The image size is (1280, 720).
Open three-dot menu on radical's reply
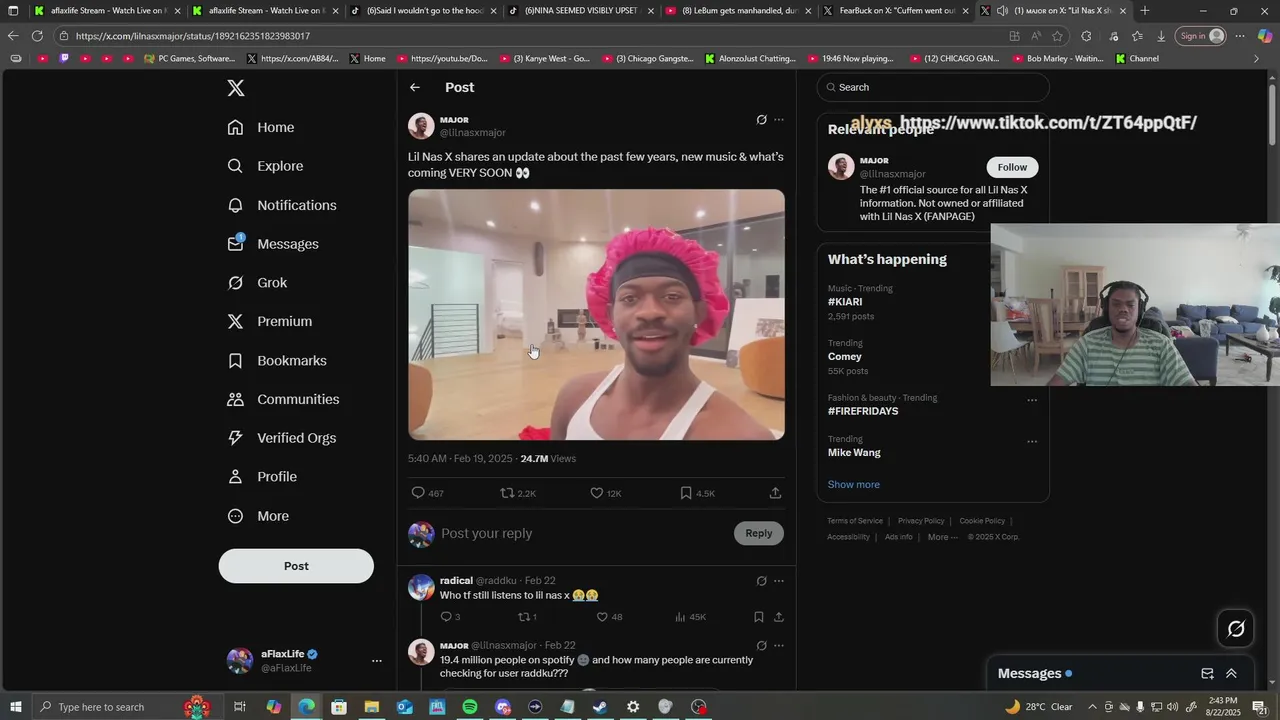click(779, 581)
